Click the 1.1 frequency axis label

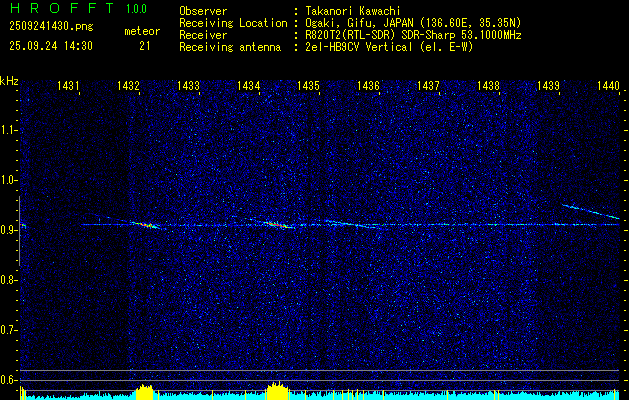click(x=8, y=130)
